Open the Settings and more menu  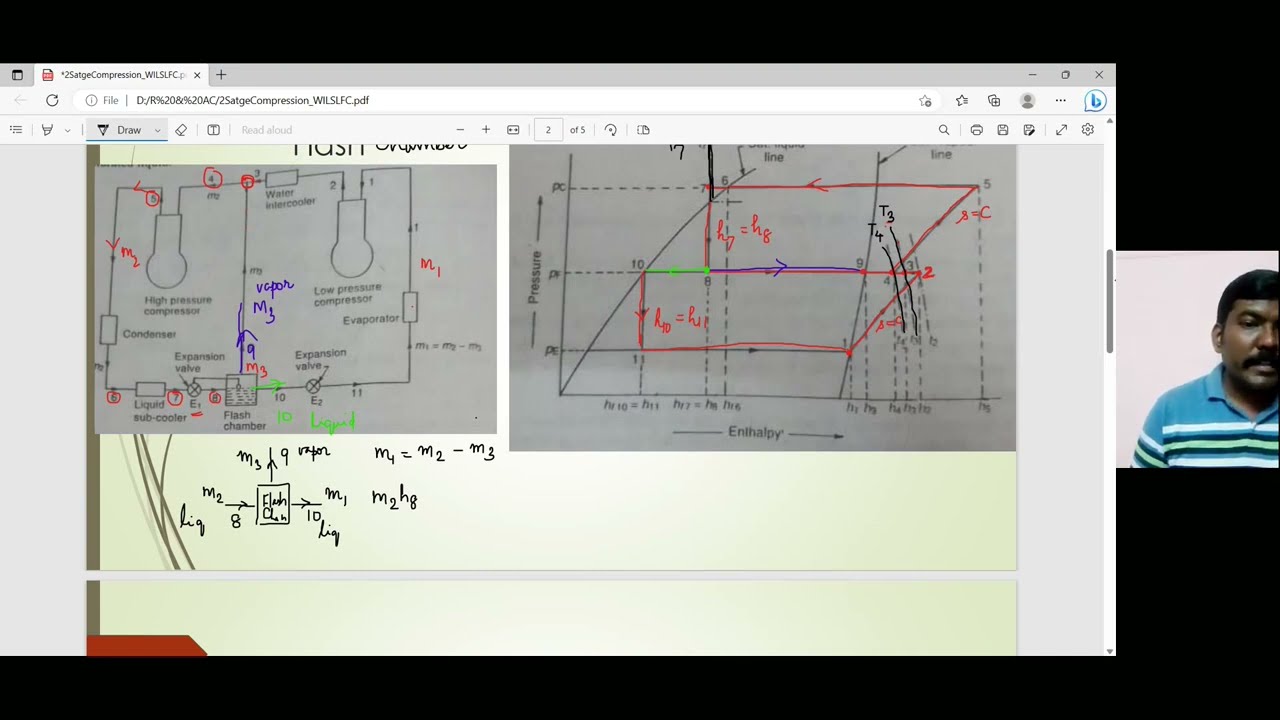(x=1061, y=100)
